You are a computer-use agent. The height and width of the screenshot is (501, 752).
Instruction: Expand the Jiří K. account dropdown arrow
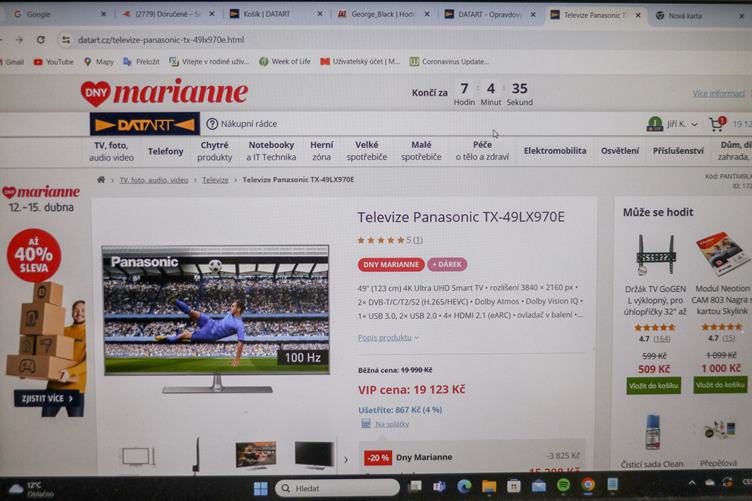coord(694,125)
